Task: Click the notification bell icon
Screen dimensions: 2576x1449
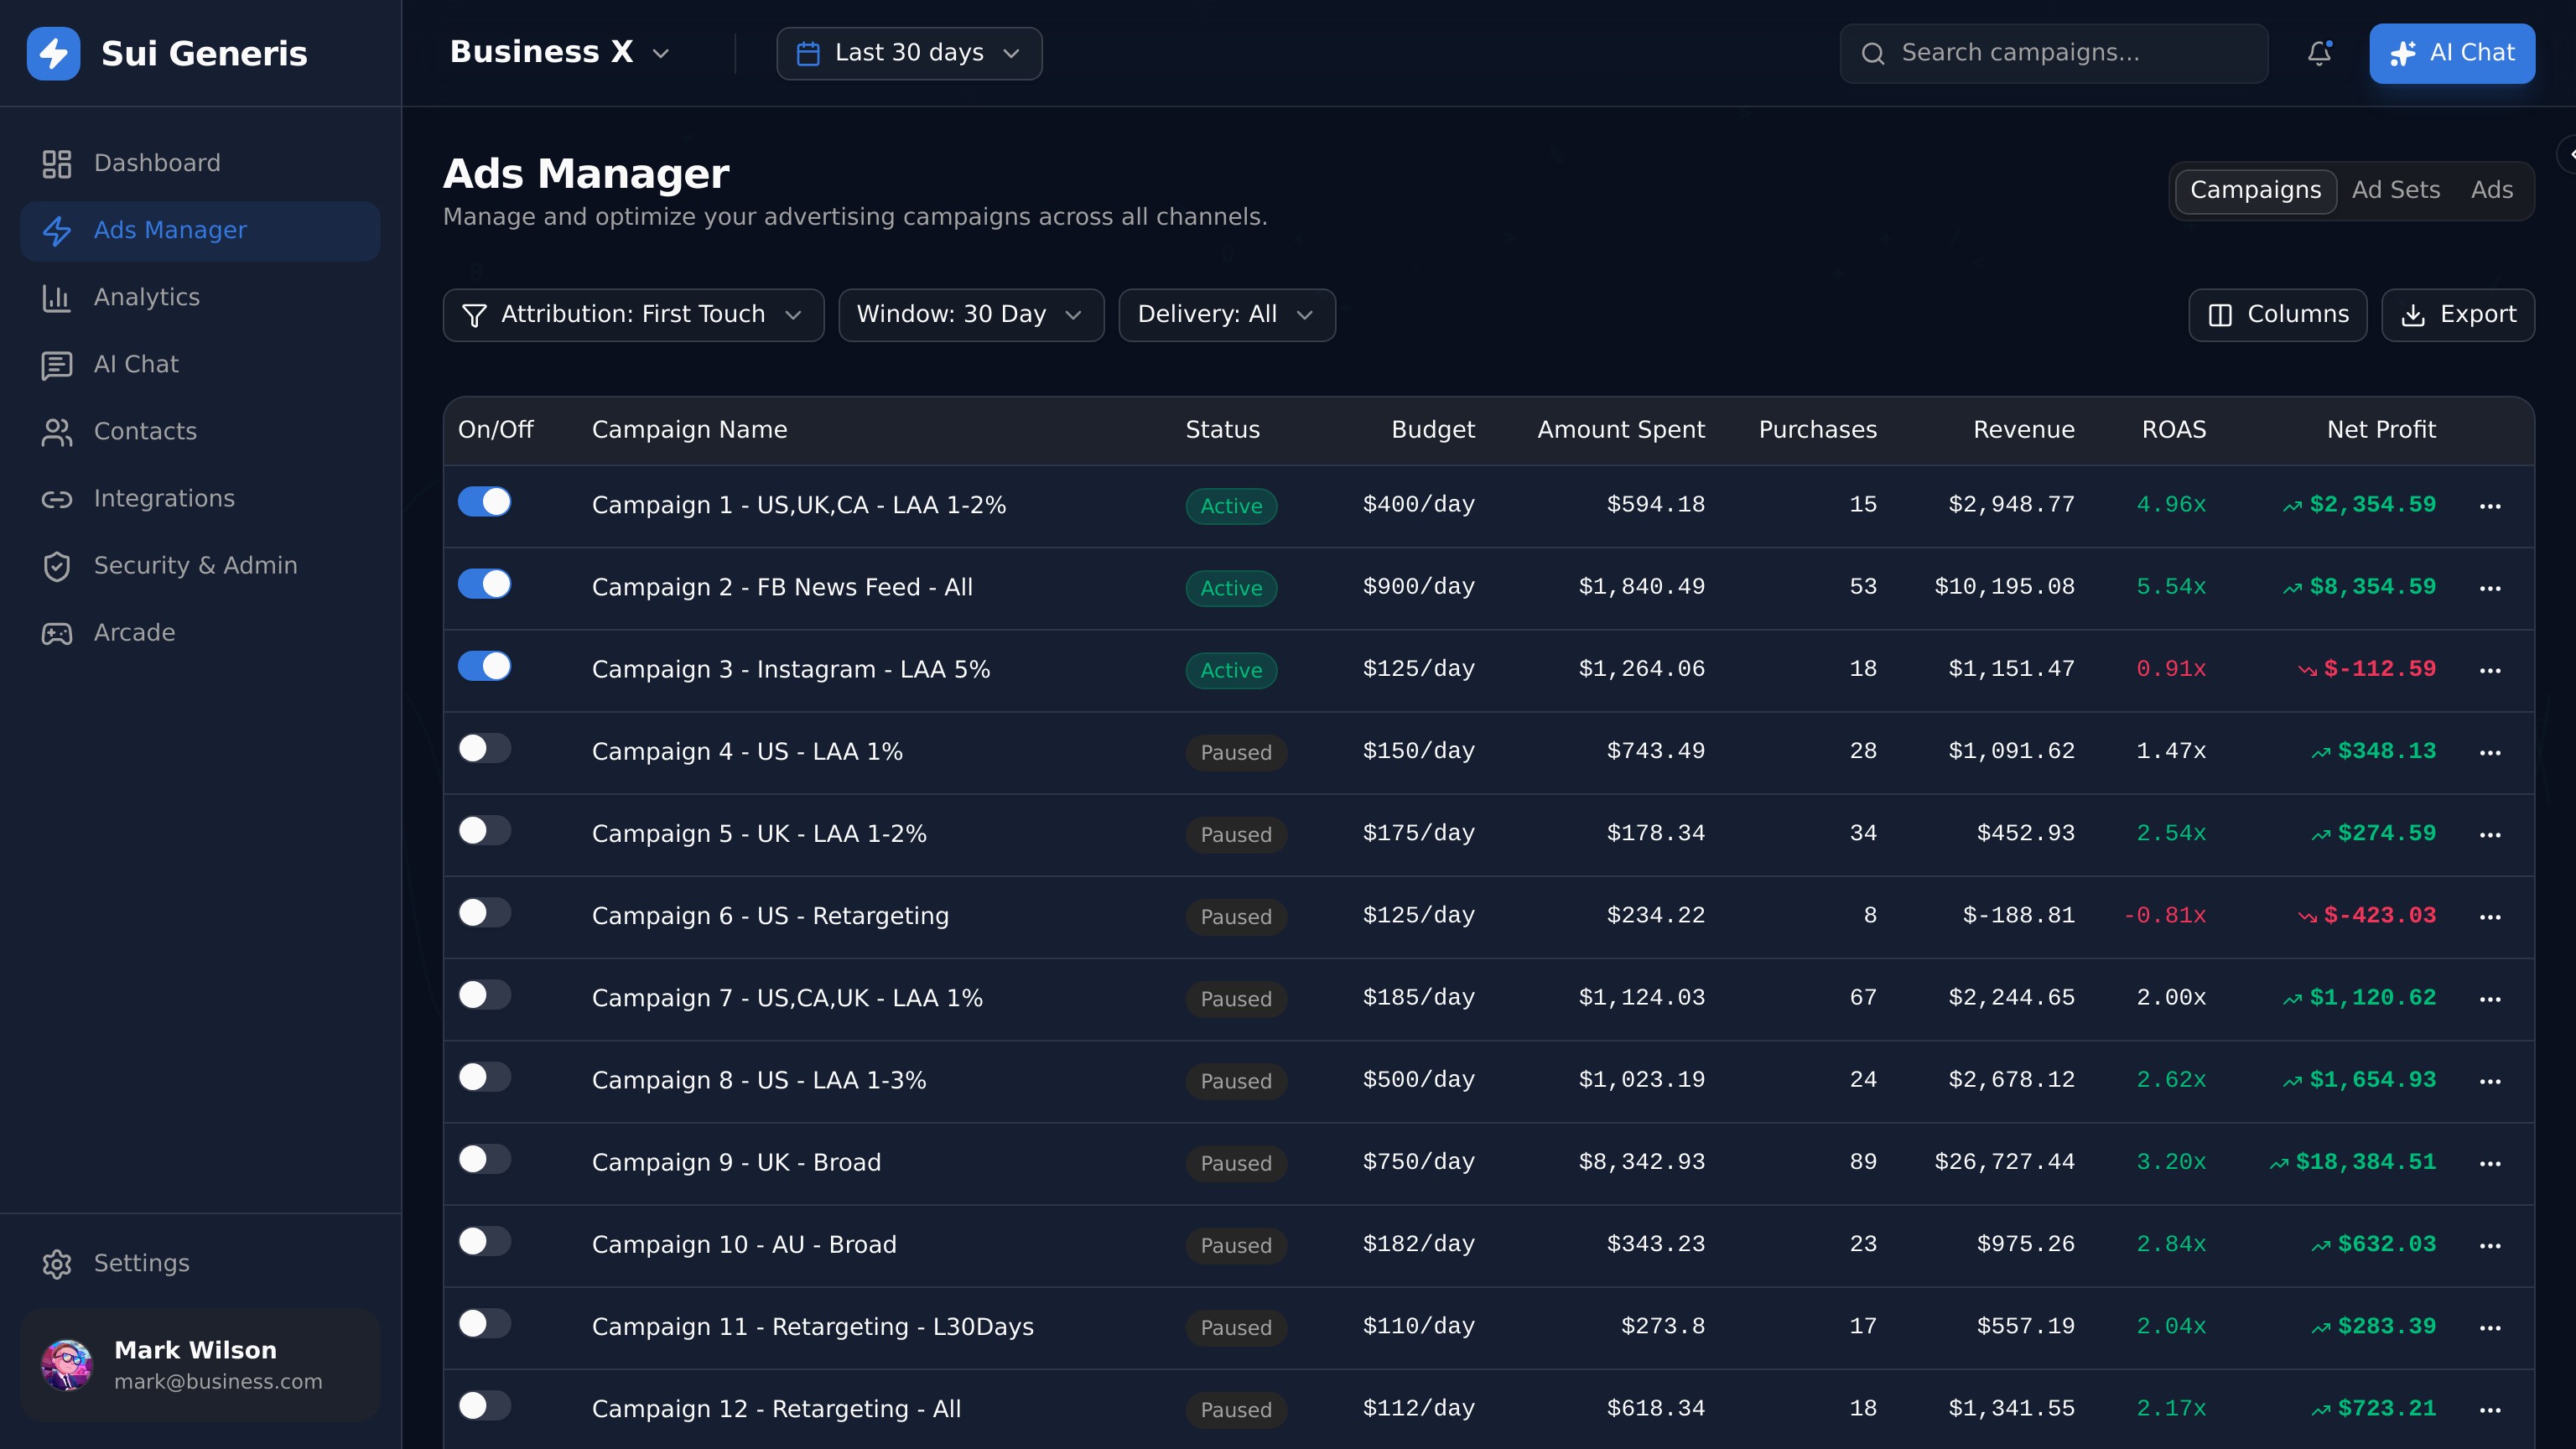Action: pos(2319,53)
